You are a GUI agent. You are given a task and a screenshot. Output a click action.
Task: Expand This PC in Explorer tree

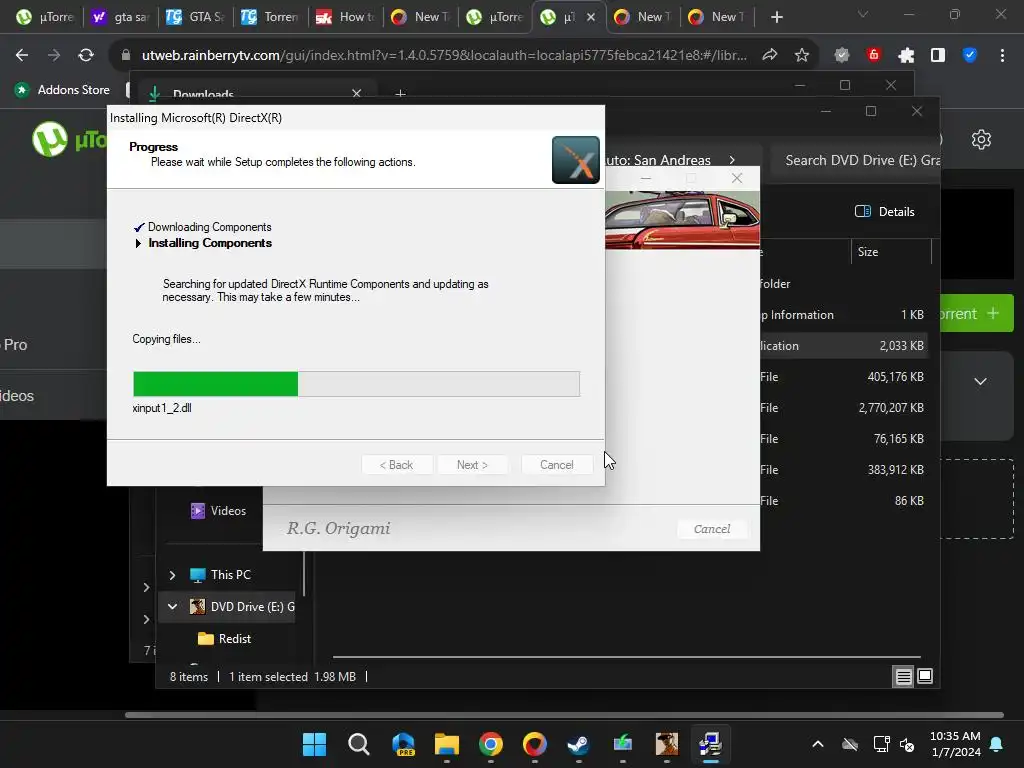[172, 575]
